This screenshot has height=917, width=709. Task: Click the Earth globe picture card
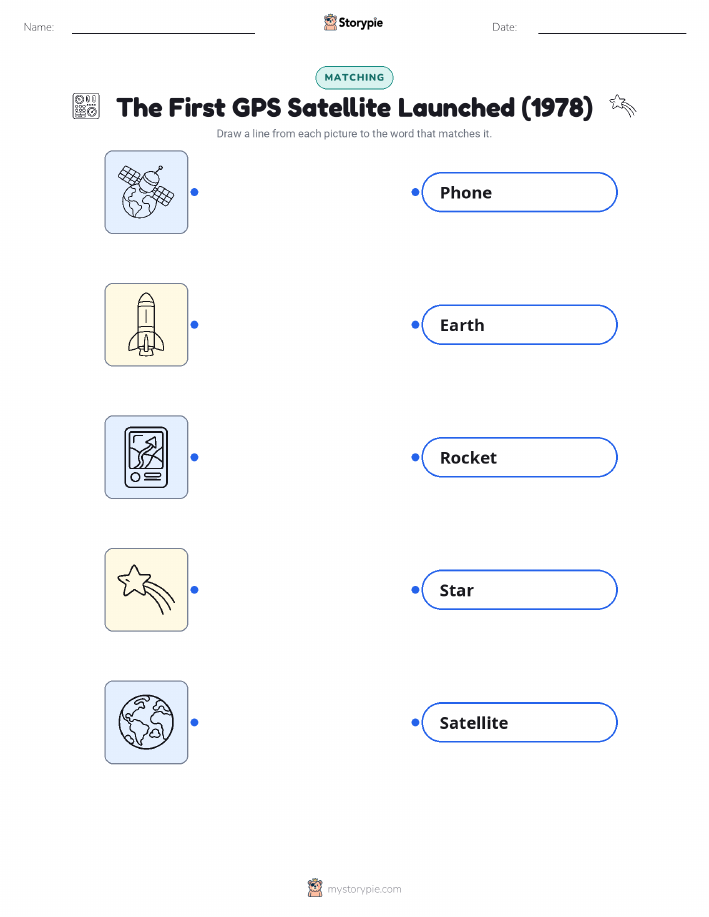146,722
